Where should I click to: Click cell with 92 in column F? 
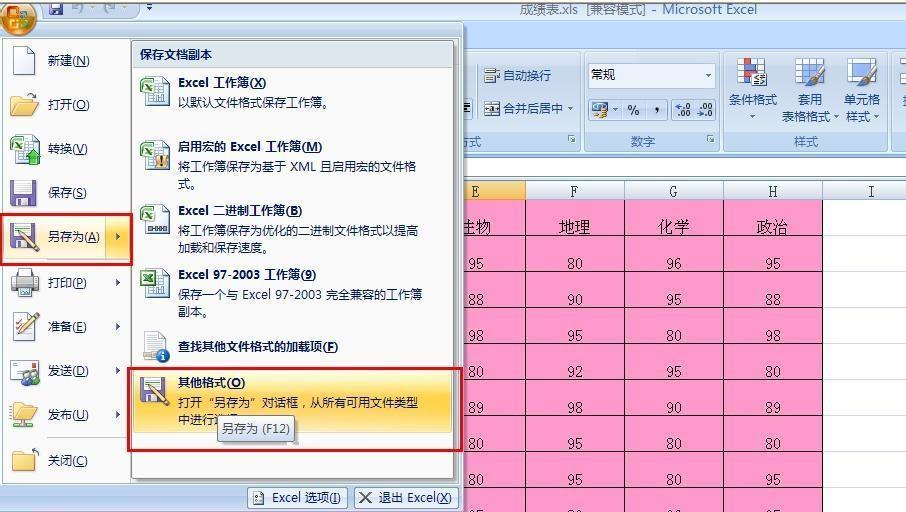tap(575, 363)
